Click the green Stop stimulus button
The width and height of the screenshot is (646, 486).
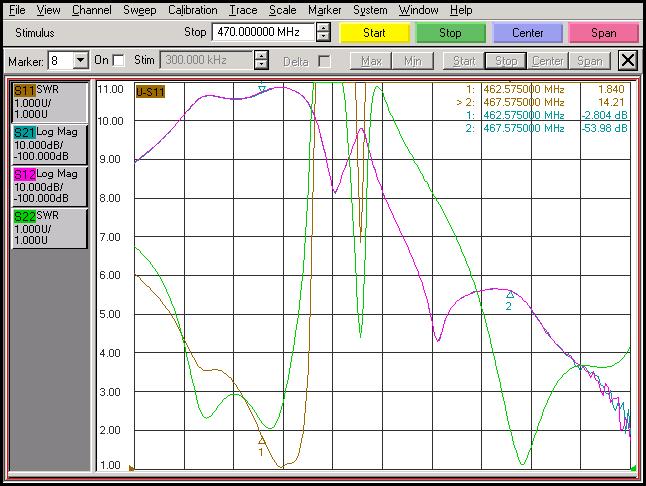(450, 33)
